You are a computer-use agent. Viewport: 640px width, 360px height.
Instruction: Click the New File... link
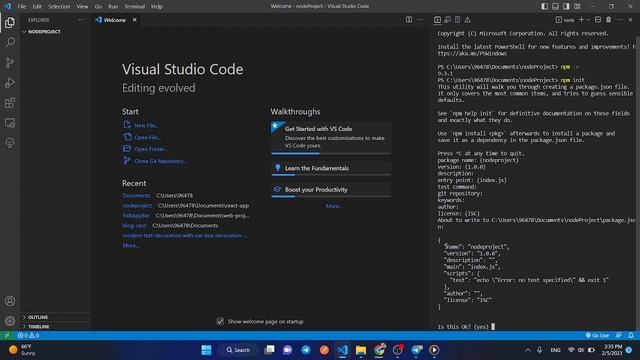(141, 125)
